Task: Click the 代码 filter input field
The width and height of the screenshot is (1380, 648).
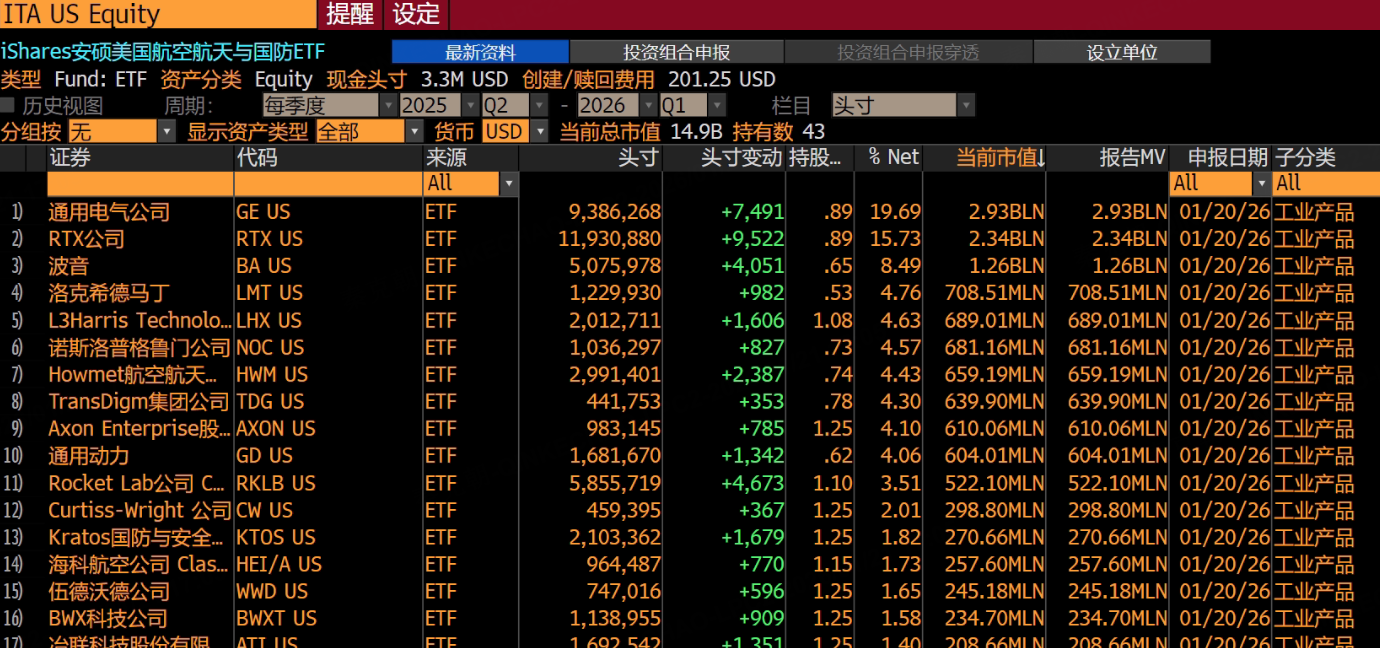Action: pos(328,183)
